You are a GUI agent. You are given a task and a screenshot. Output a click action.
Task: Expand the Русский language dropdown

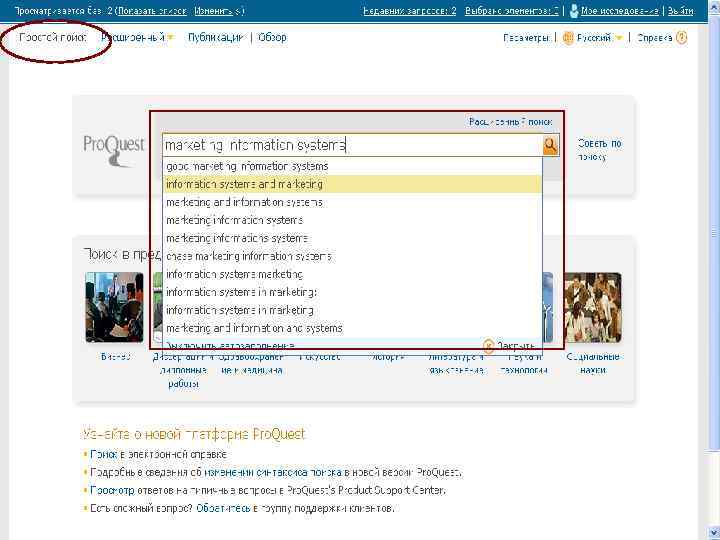[x=619, y=38]
